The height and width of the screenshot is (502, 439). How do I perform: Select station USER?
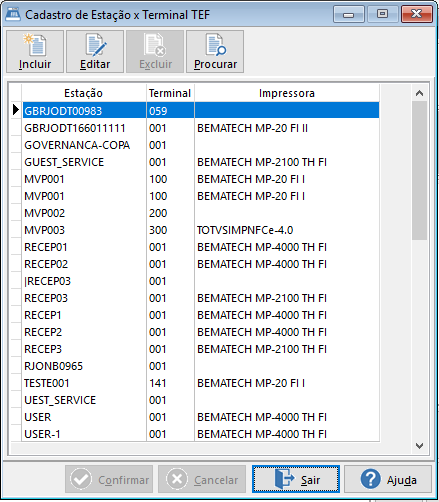pyautogui.click(x=84, y=417)
